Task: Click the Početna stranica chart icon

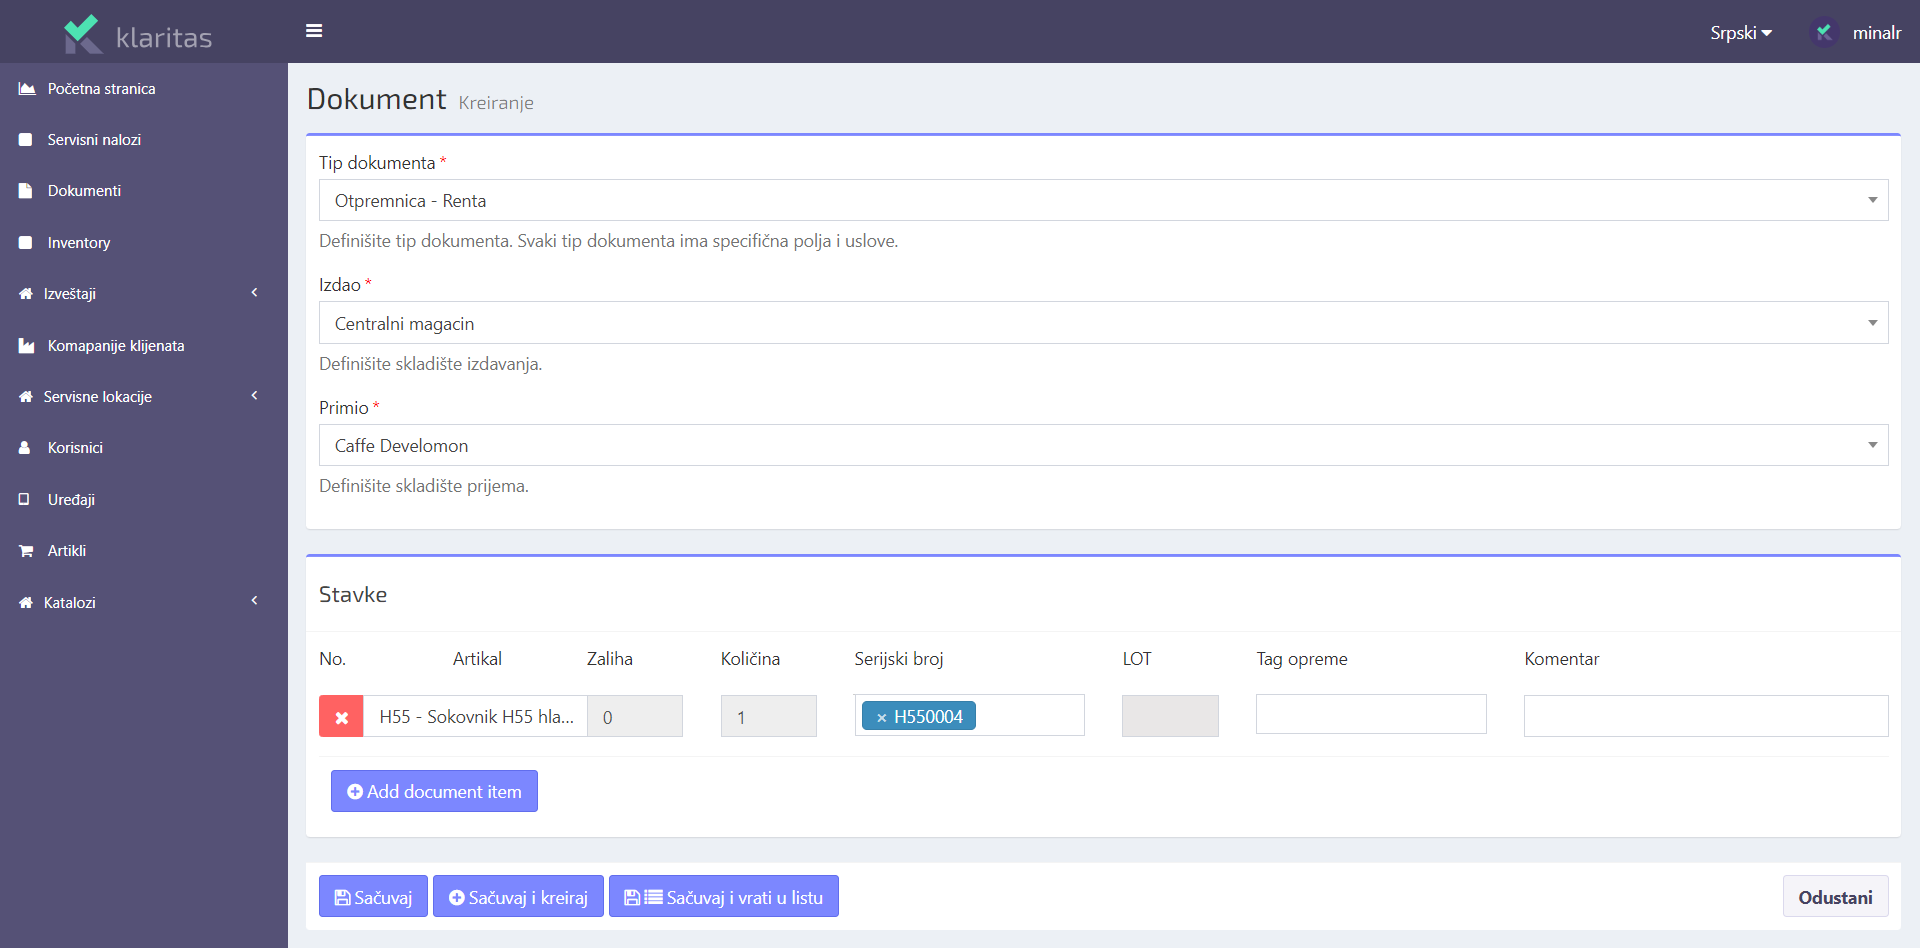Action: point(27,89)
